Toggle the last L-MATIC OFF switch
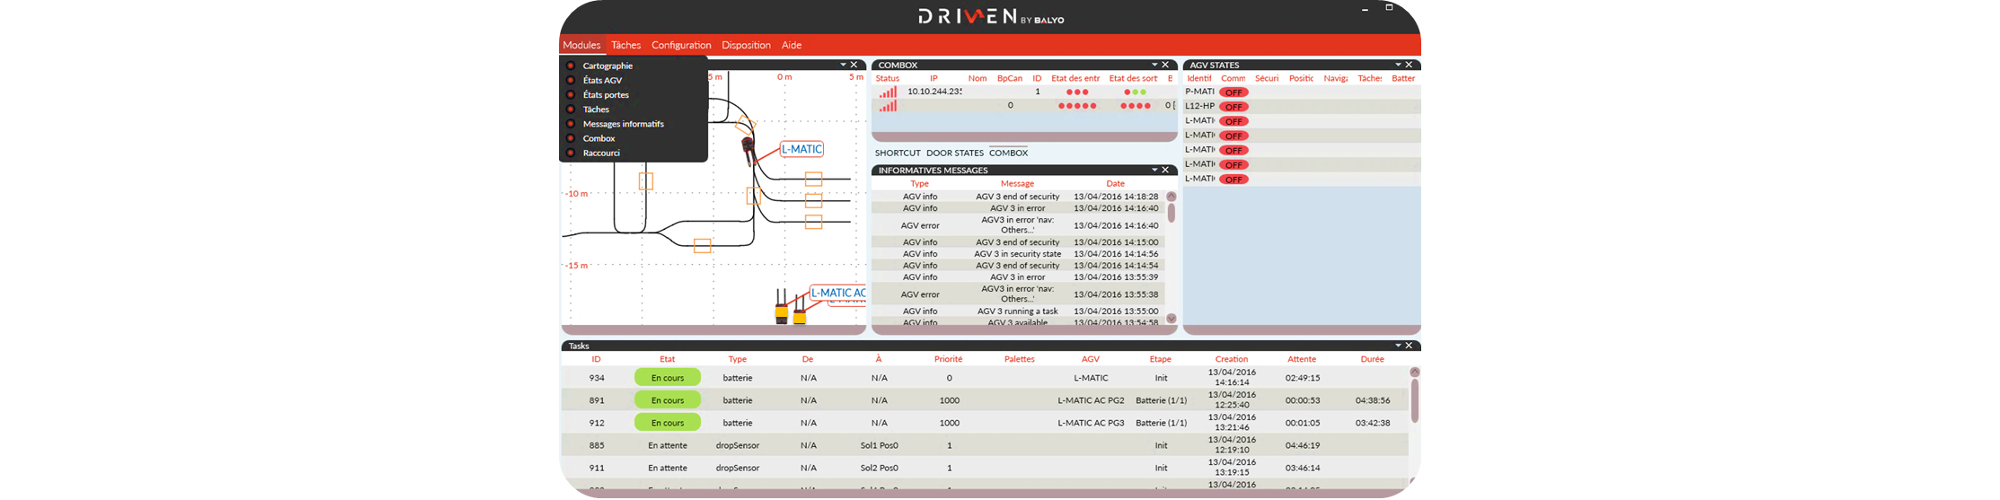The image size is (2000, 500). [1234, 179]
